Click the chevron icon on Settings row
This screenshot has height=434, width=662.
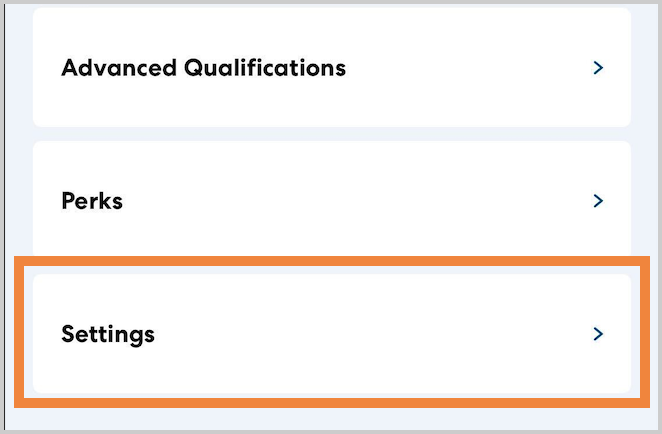point(598,334)
